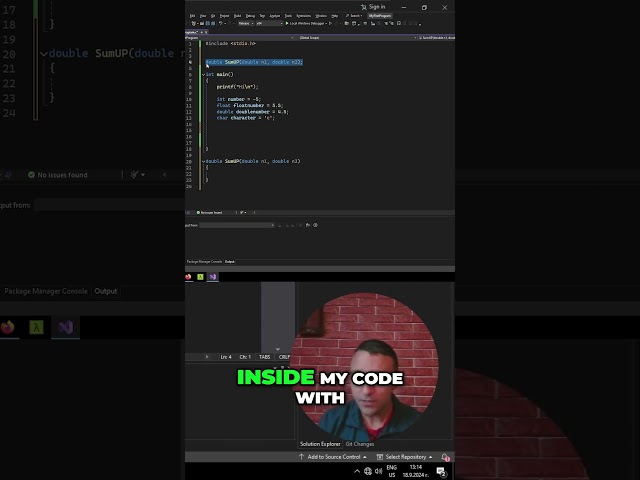
Task: Click the Ln: 4 status indicator
Action: (x=226, y=357)
